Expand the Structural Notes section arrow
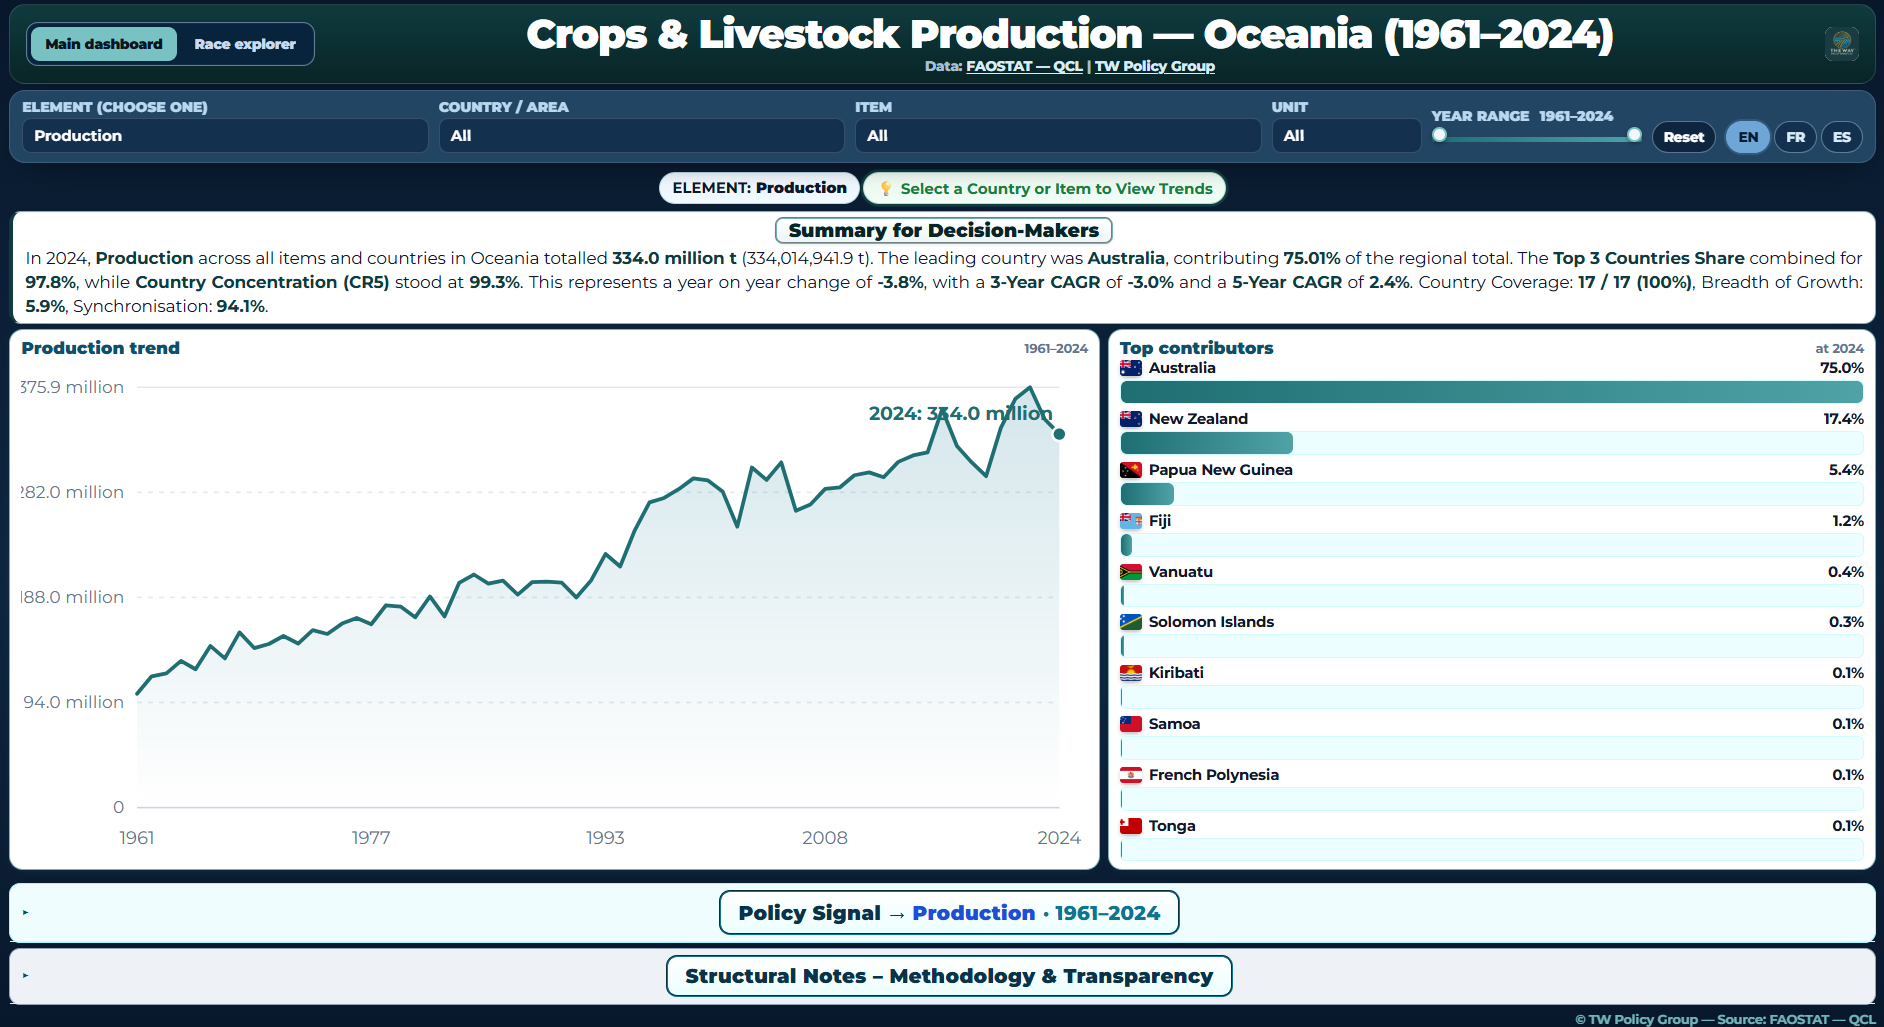This screenshot has height=1027, width=1884. [x=25, y=976]
